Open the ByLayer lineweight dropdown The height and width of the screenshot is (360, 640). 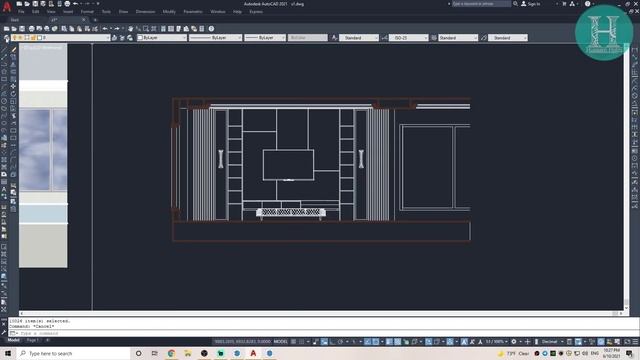(265, 38)
